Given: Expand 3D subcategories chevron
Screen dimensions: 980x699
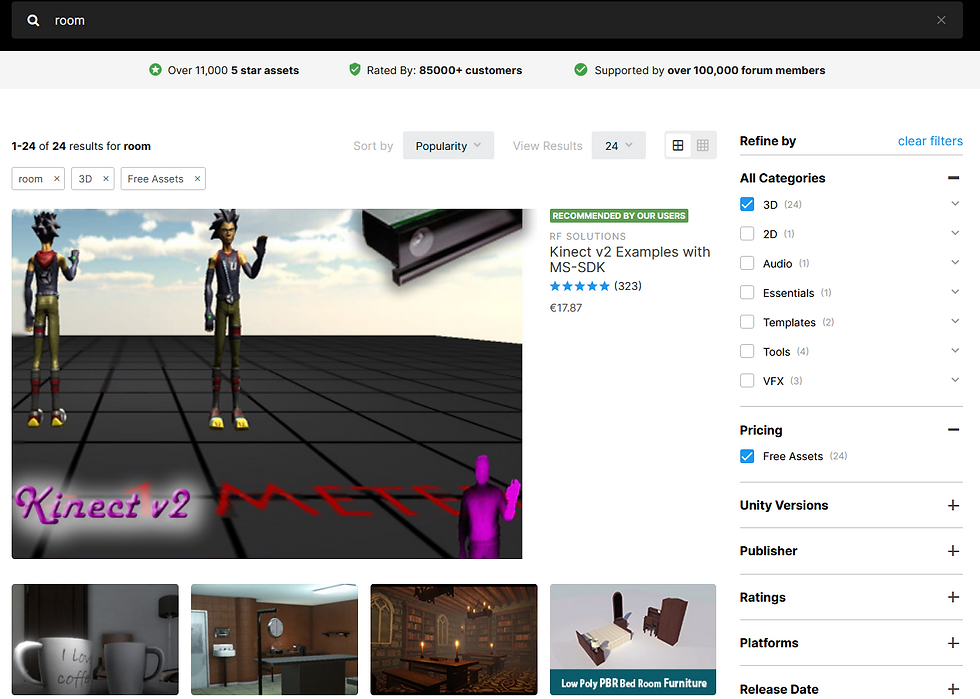Looking at the screenshot, I should click(x=955, y=204).
